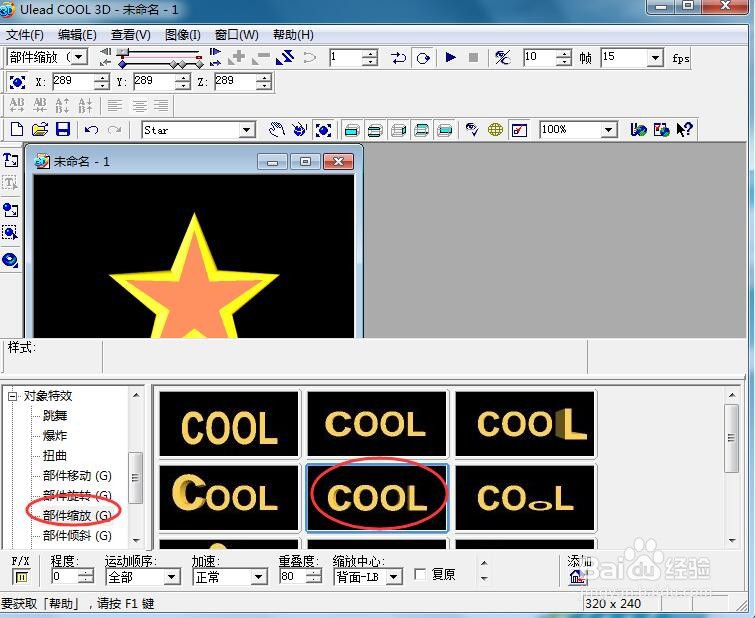Play the animation
Screen dimensions: 755x618
[x=451, y=58]
